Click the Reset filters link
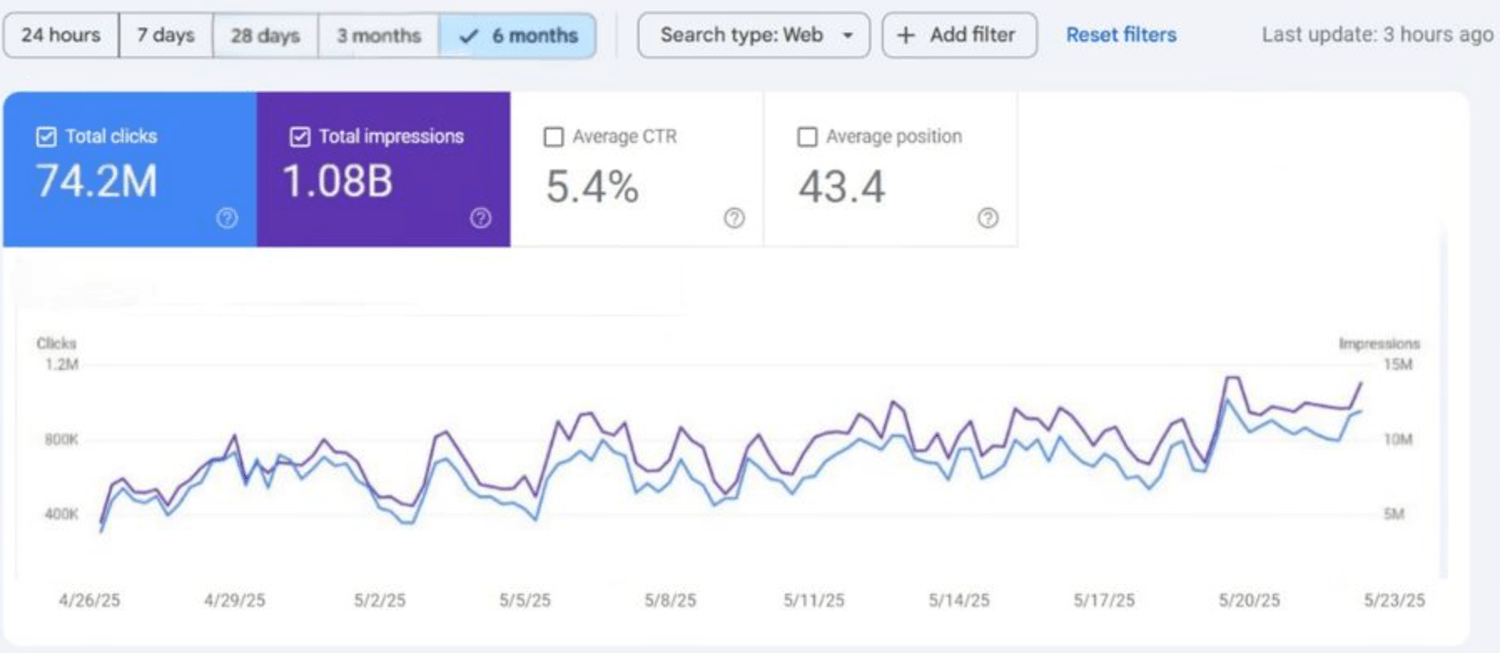 point(1121,36)
